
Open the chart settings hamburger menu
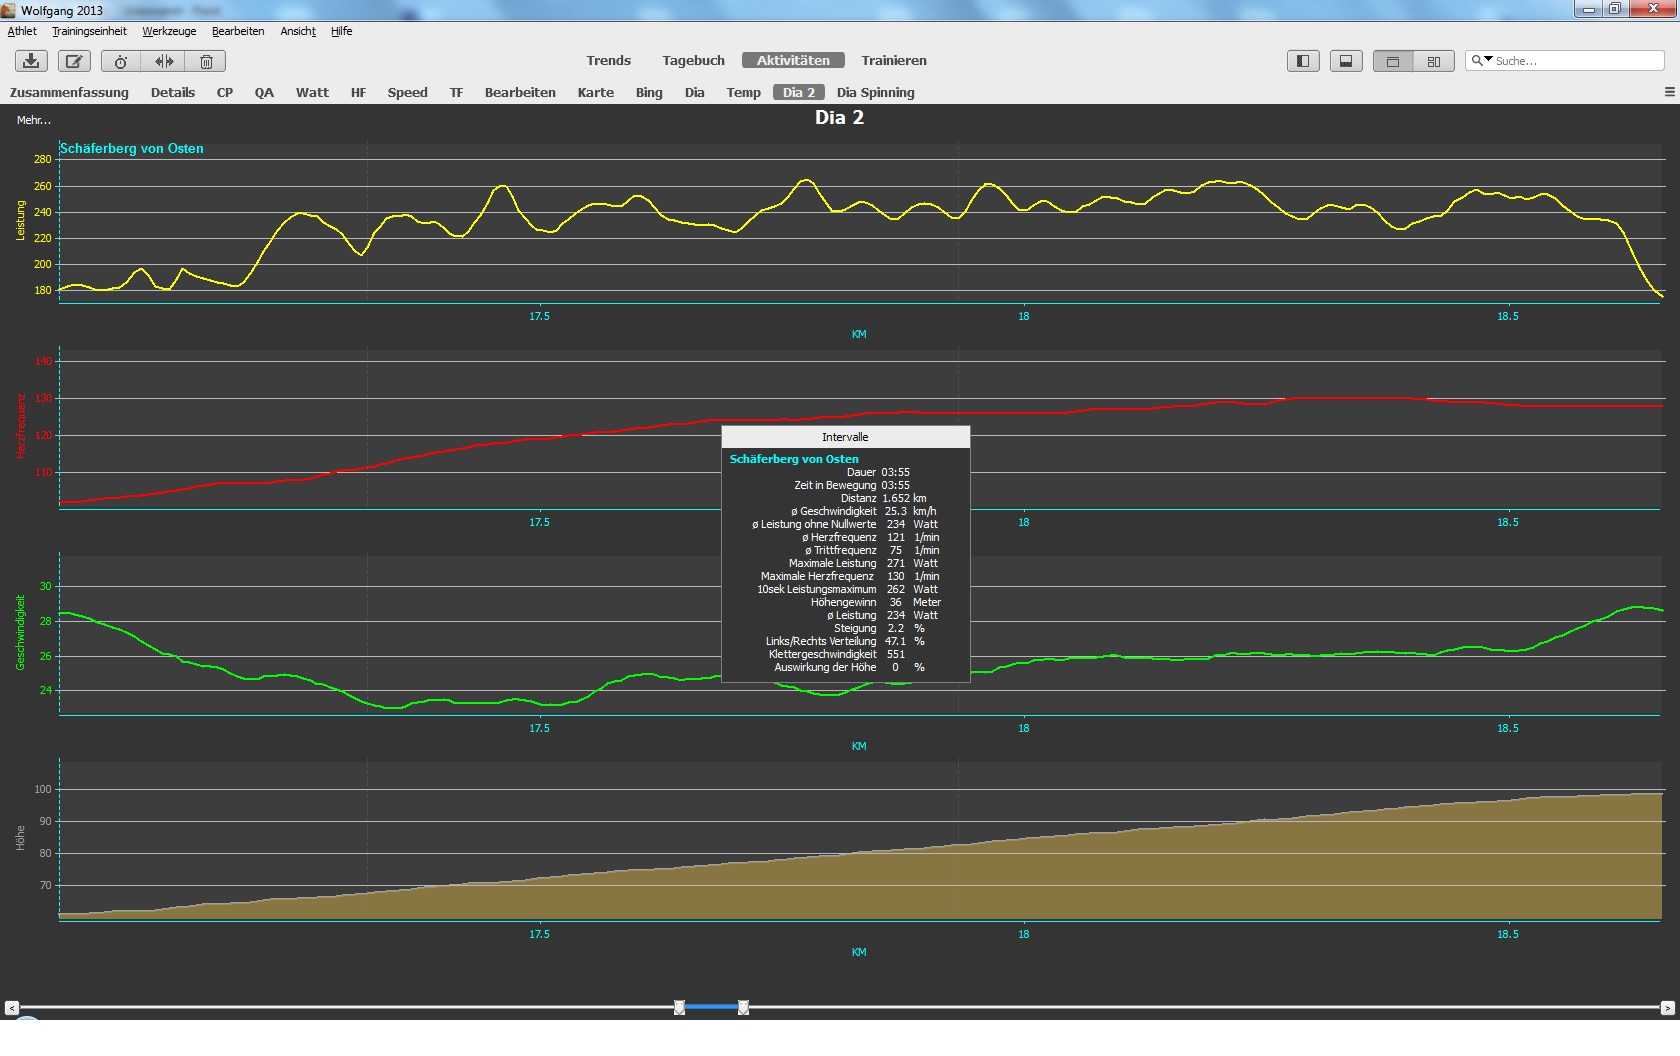[x=1669, y=92]
